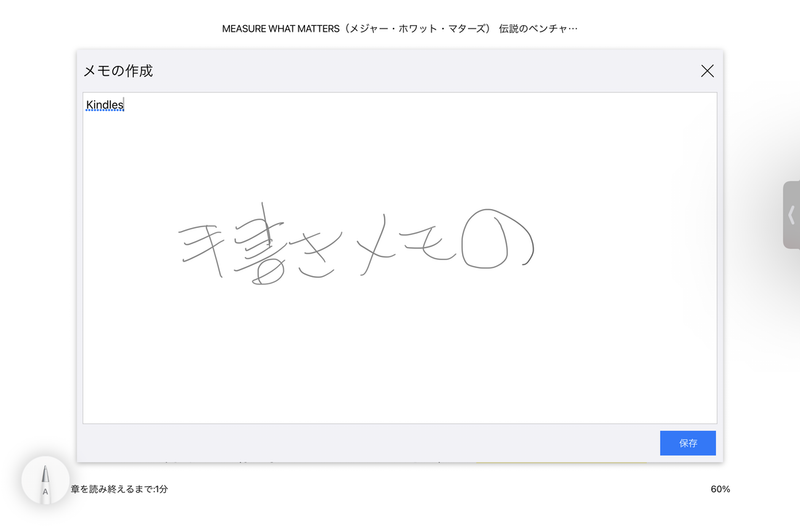The height and width of the screenshot is (526, 800).
Task: Open the side slide-over handle chevron
Action: pyautogui.click(x=791, y=215)
